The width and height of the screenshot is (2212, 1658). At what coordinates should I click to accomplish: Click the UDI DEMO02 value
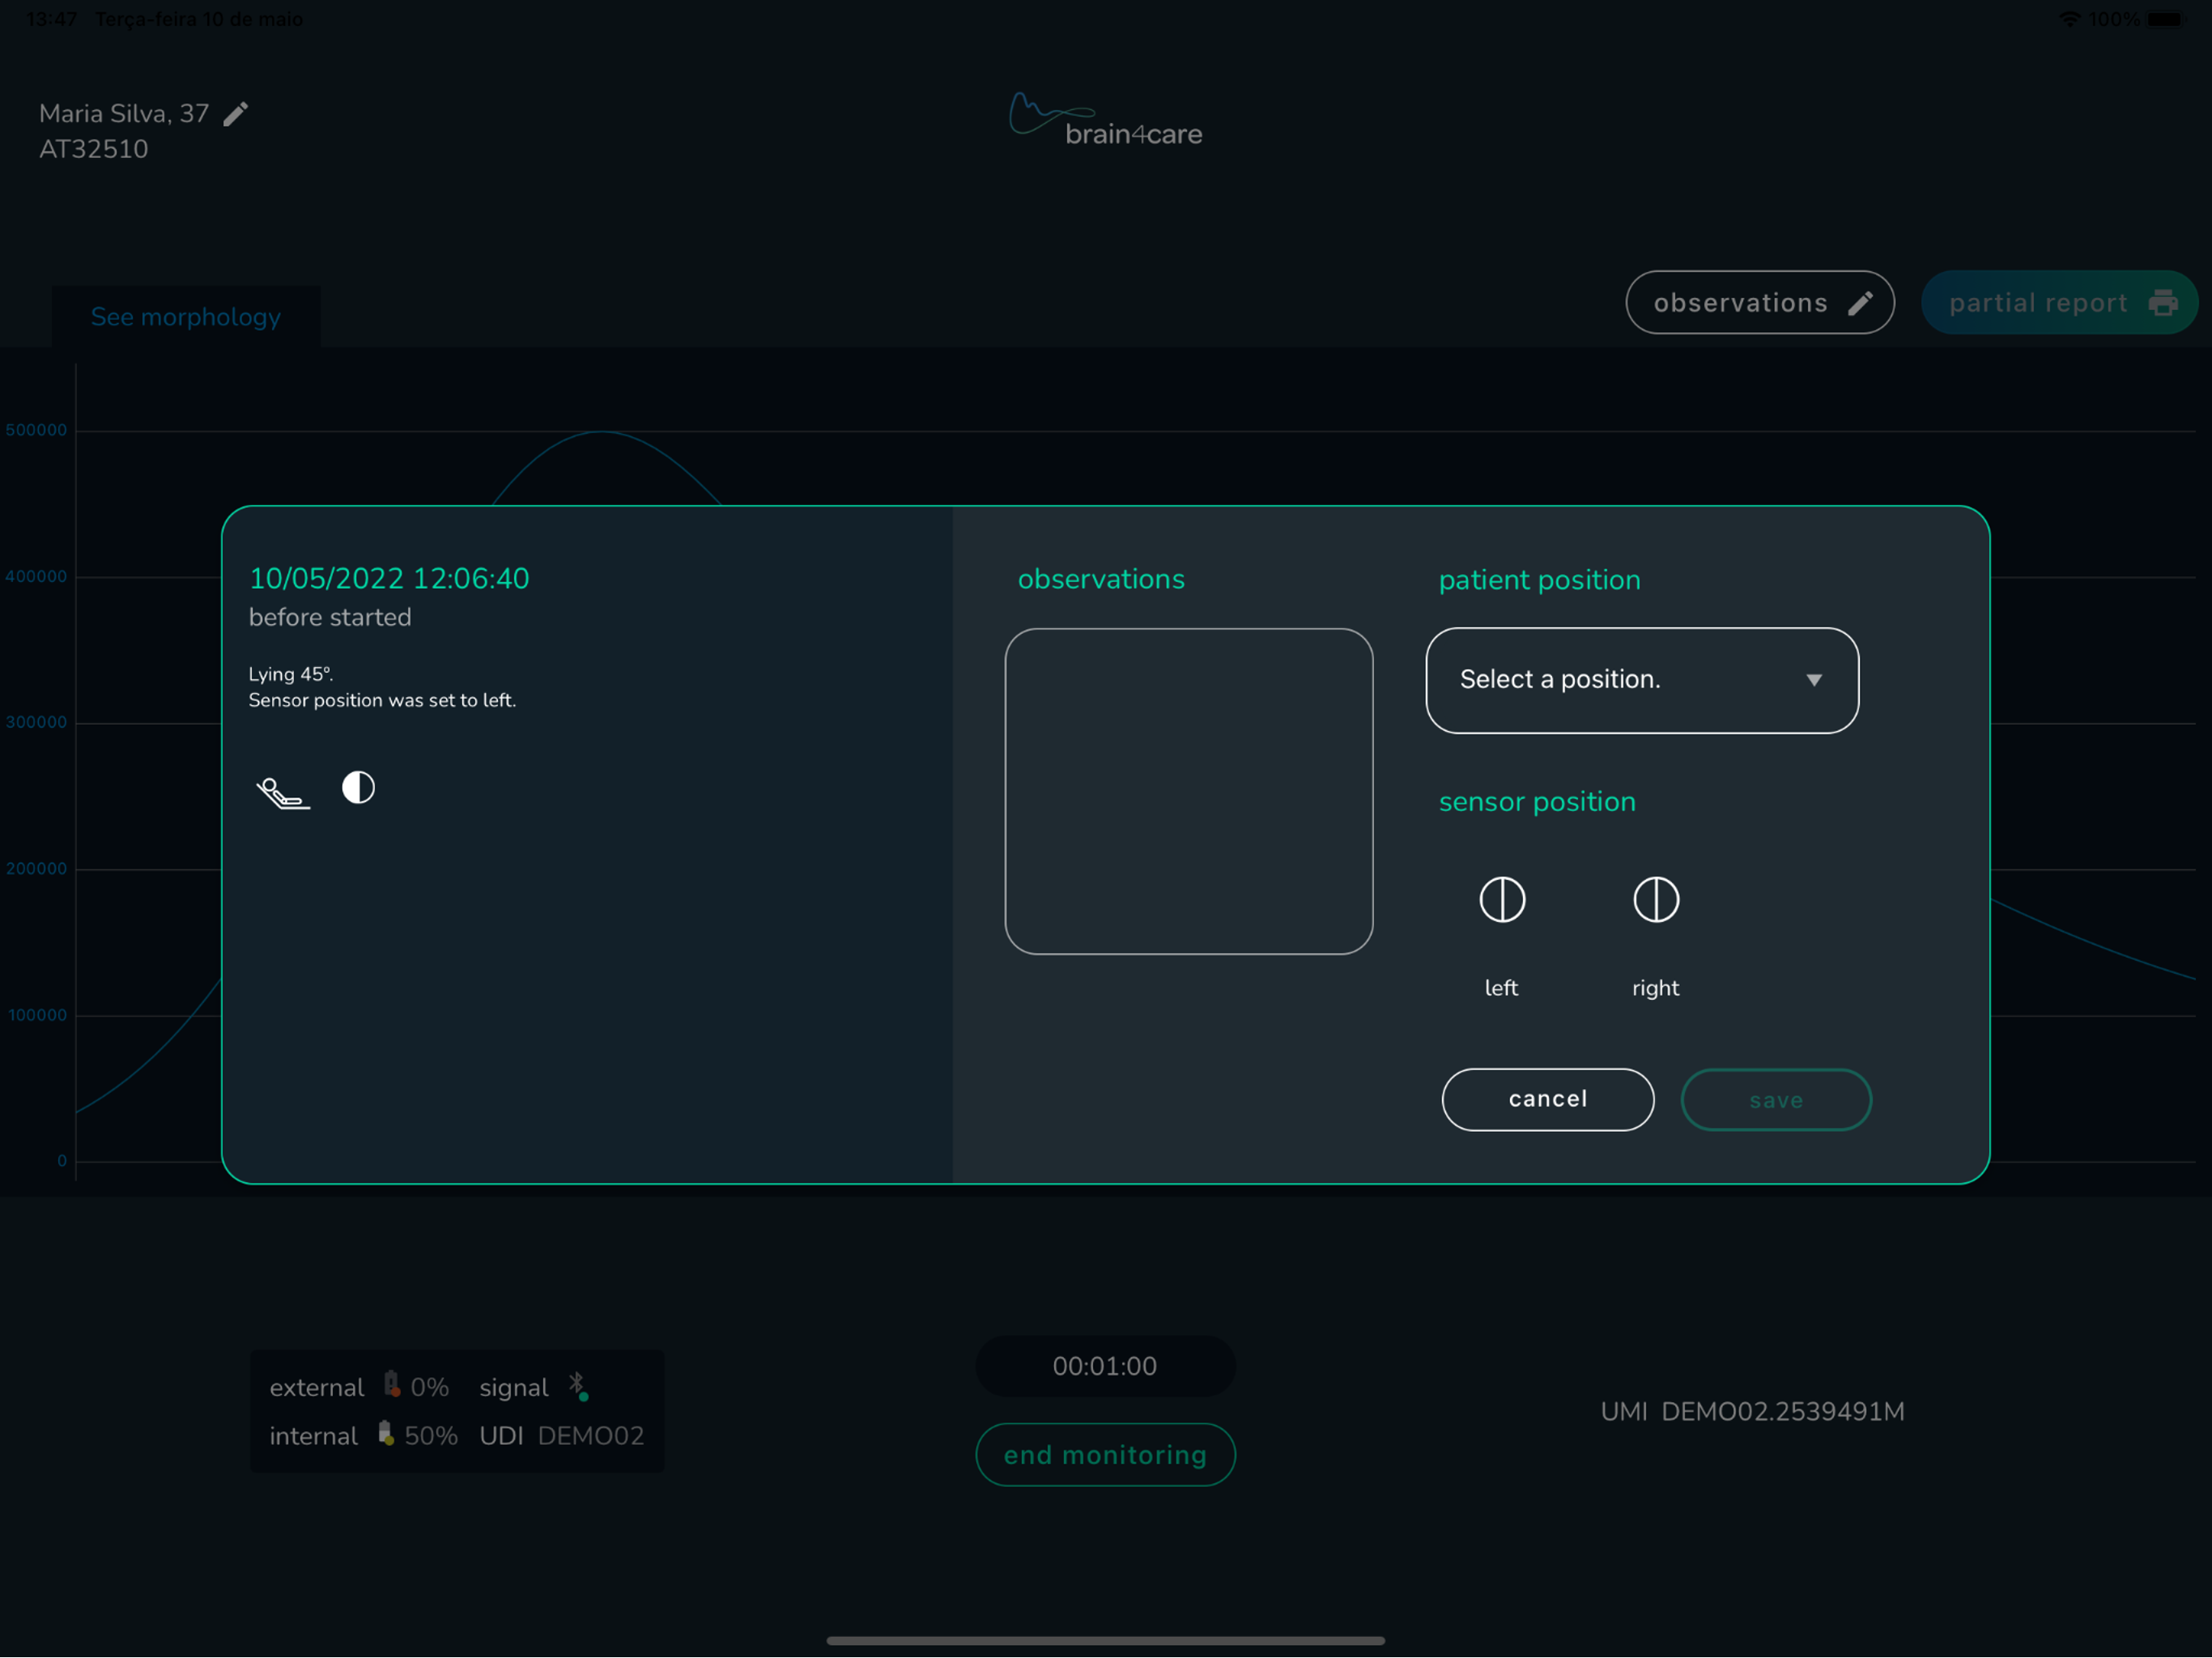click(x=591, y=1436)
